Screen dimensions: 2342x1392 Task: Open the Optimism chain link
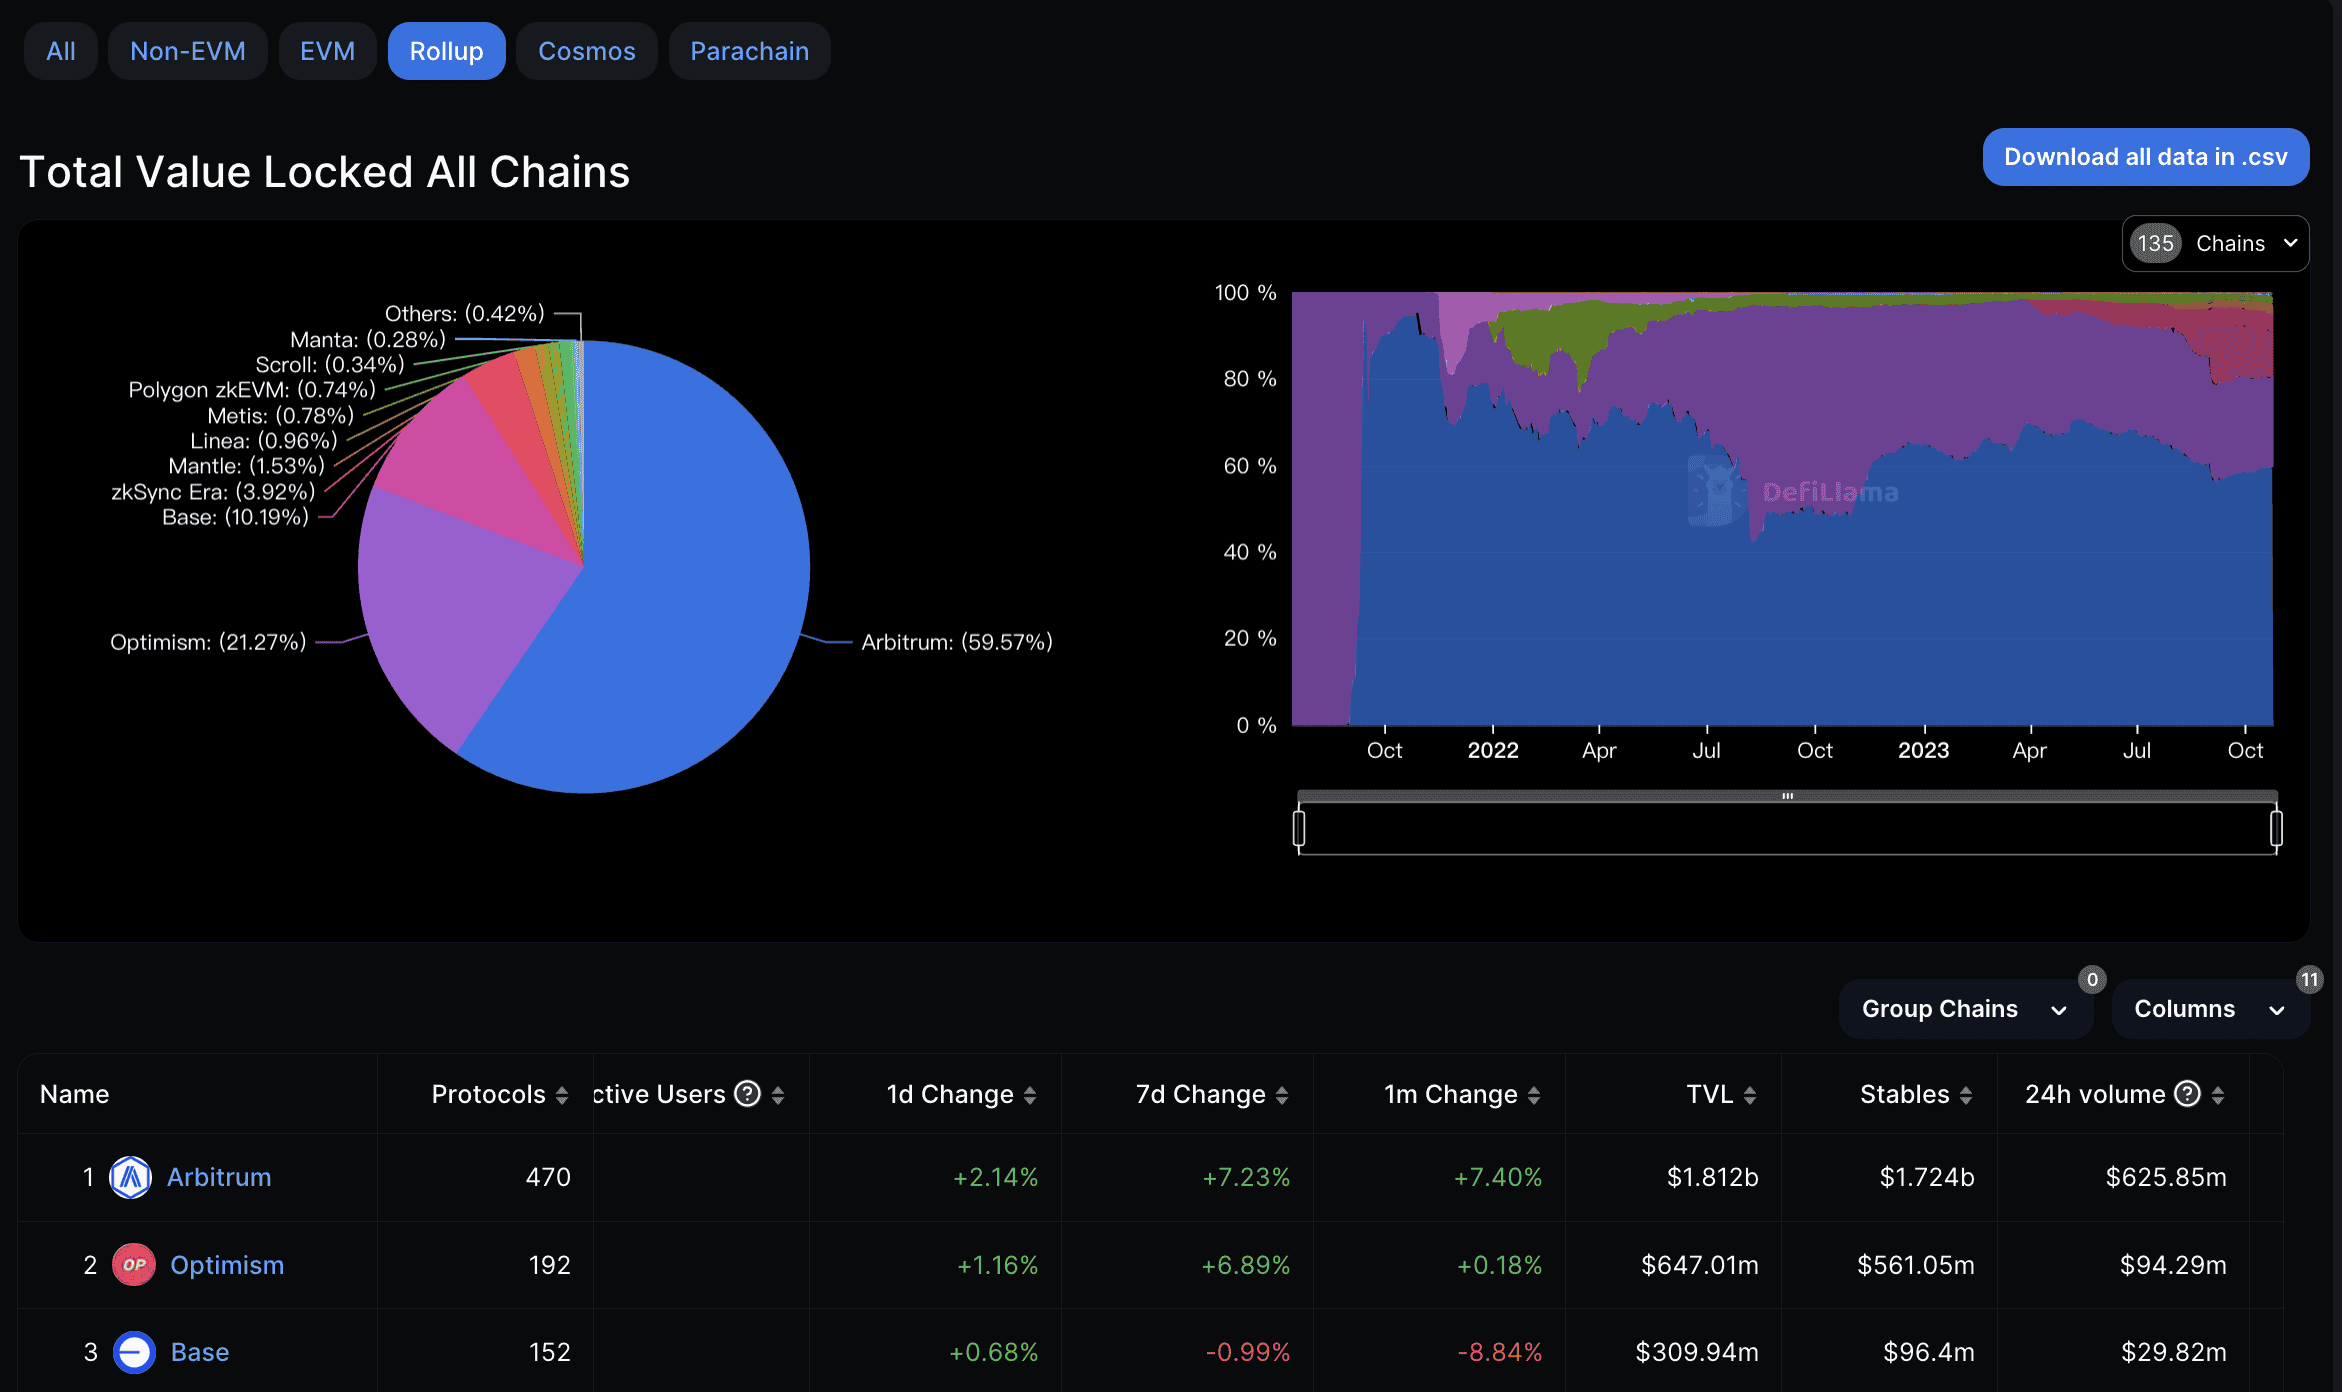click(227, 1265)
